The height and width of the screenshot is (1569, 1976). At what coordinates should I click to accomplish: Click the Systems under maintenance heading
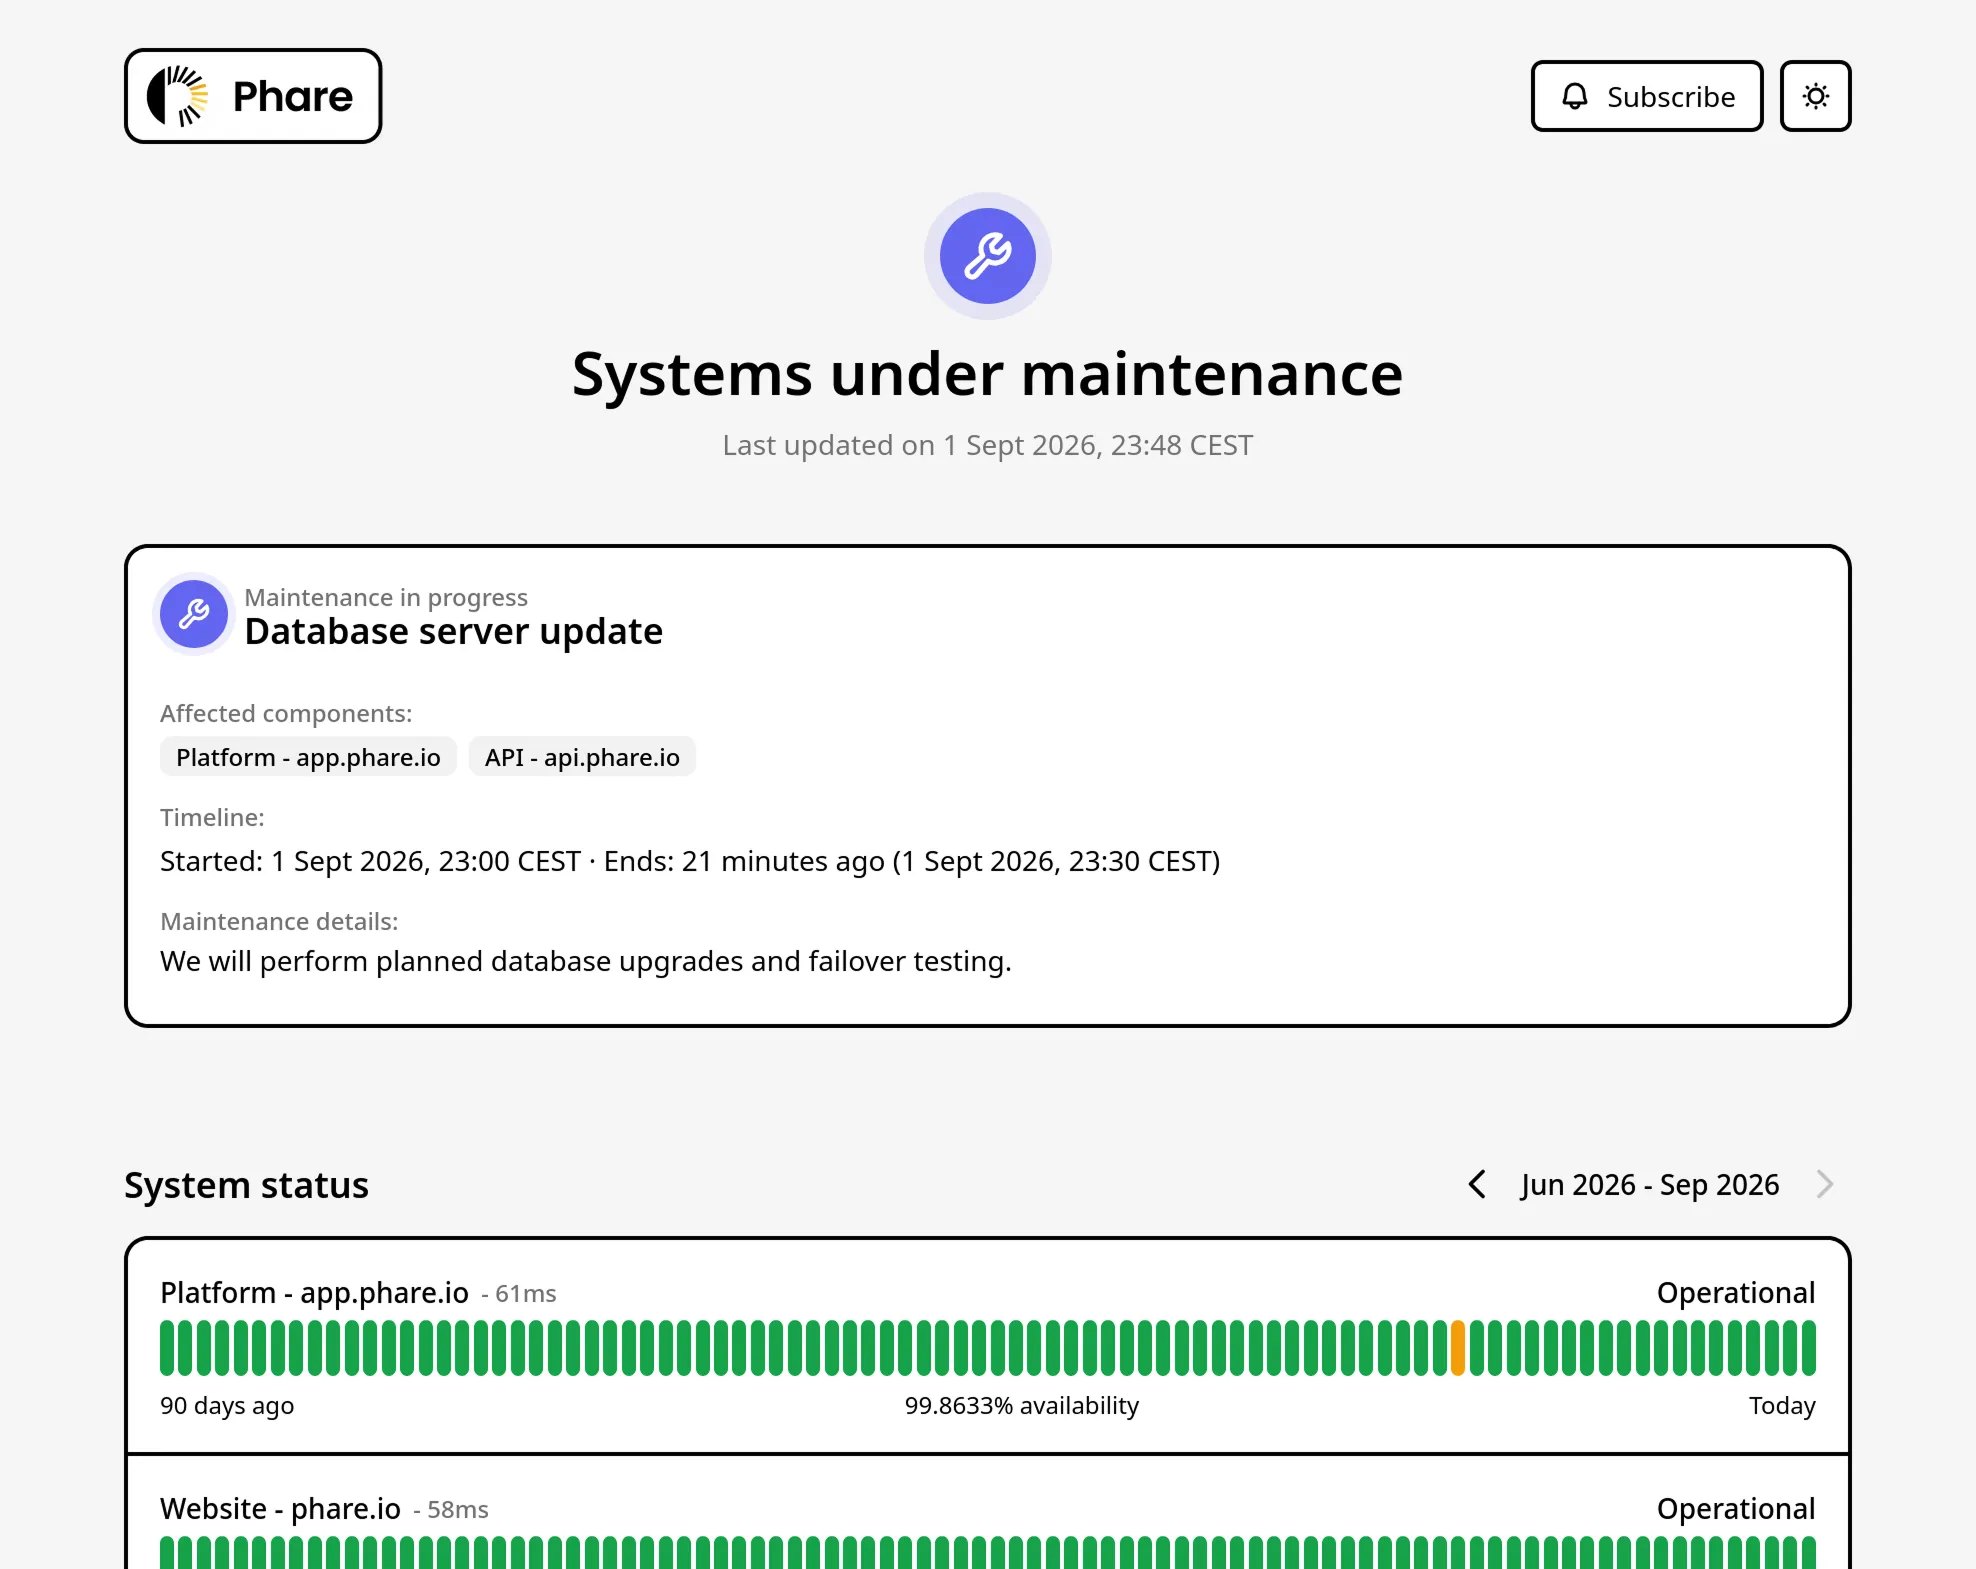(x=987, y=374)
